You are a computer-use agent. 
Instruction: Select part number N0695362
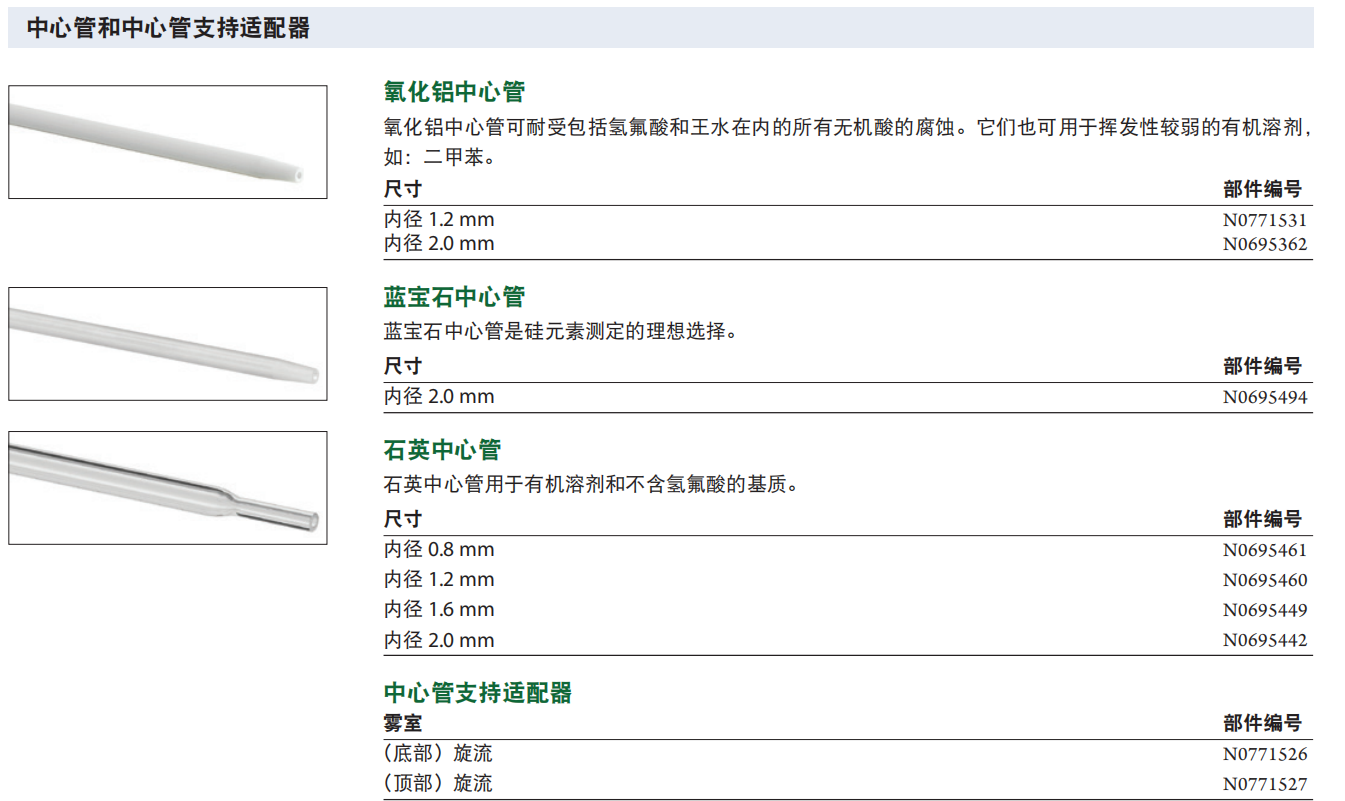pyautogui.click(x=1265, y=244)
